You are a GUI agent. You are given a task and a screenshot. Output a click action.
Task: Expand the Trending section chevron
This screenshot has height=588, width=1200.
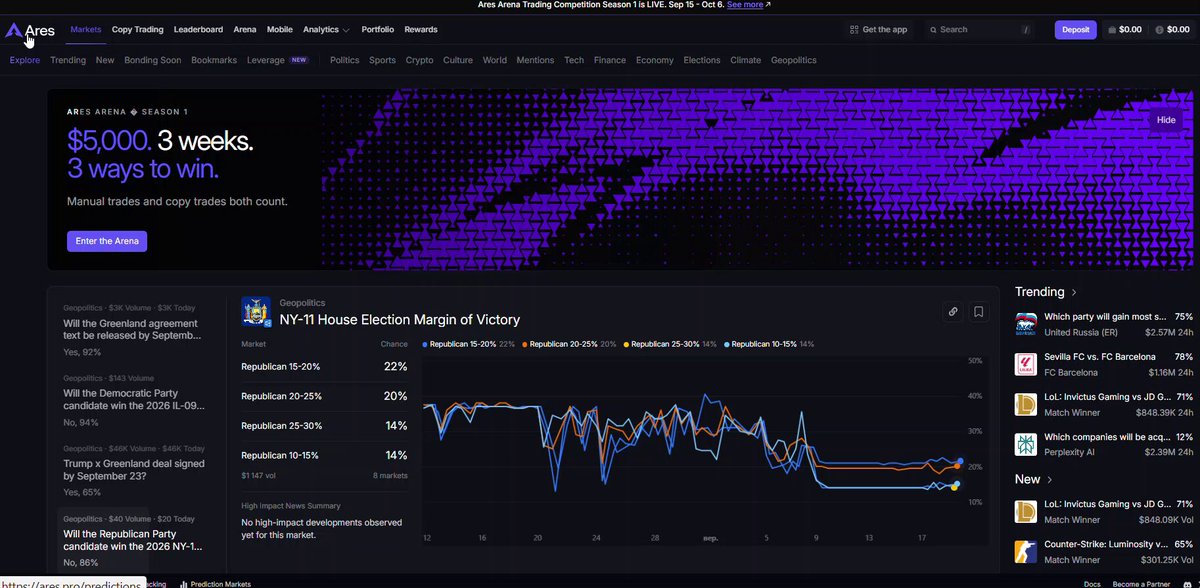coord(1074,292)
